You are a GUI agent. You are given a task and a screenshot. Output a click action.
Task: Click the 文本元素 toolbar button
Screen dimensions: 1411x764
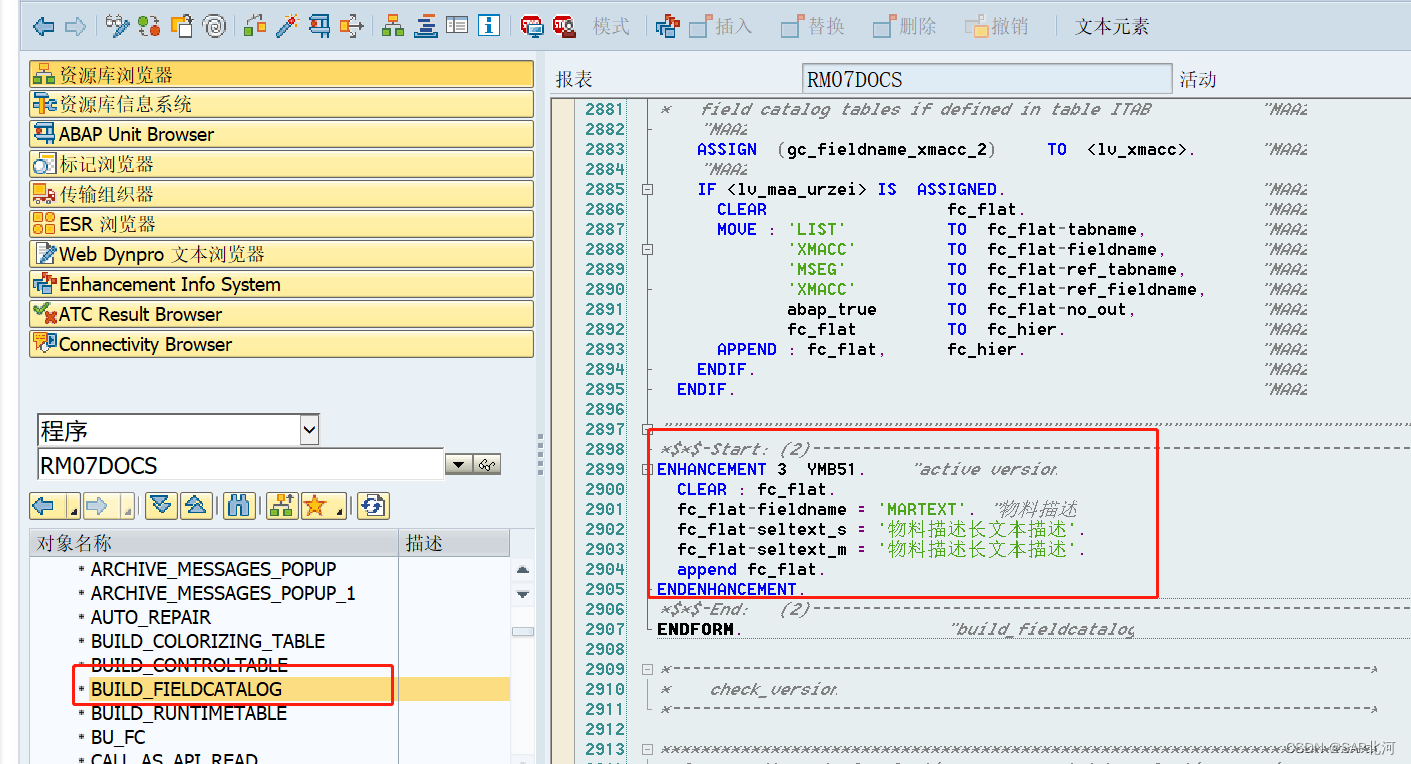[x=1112, y=27]
